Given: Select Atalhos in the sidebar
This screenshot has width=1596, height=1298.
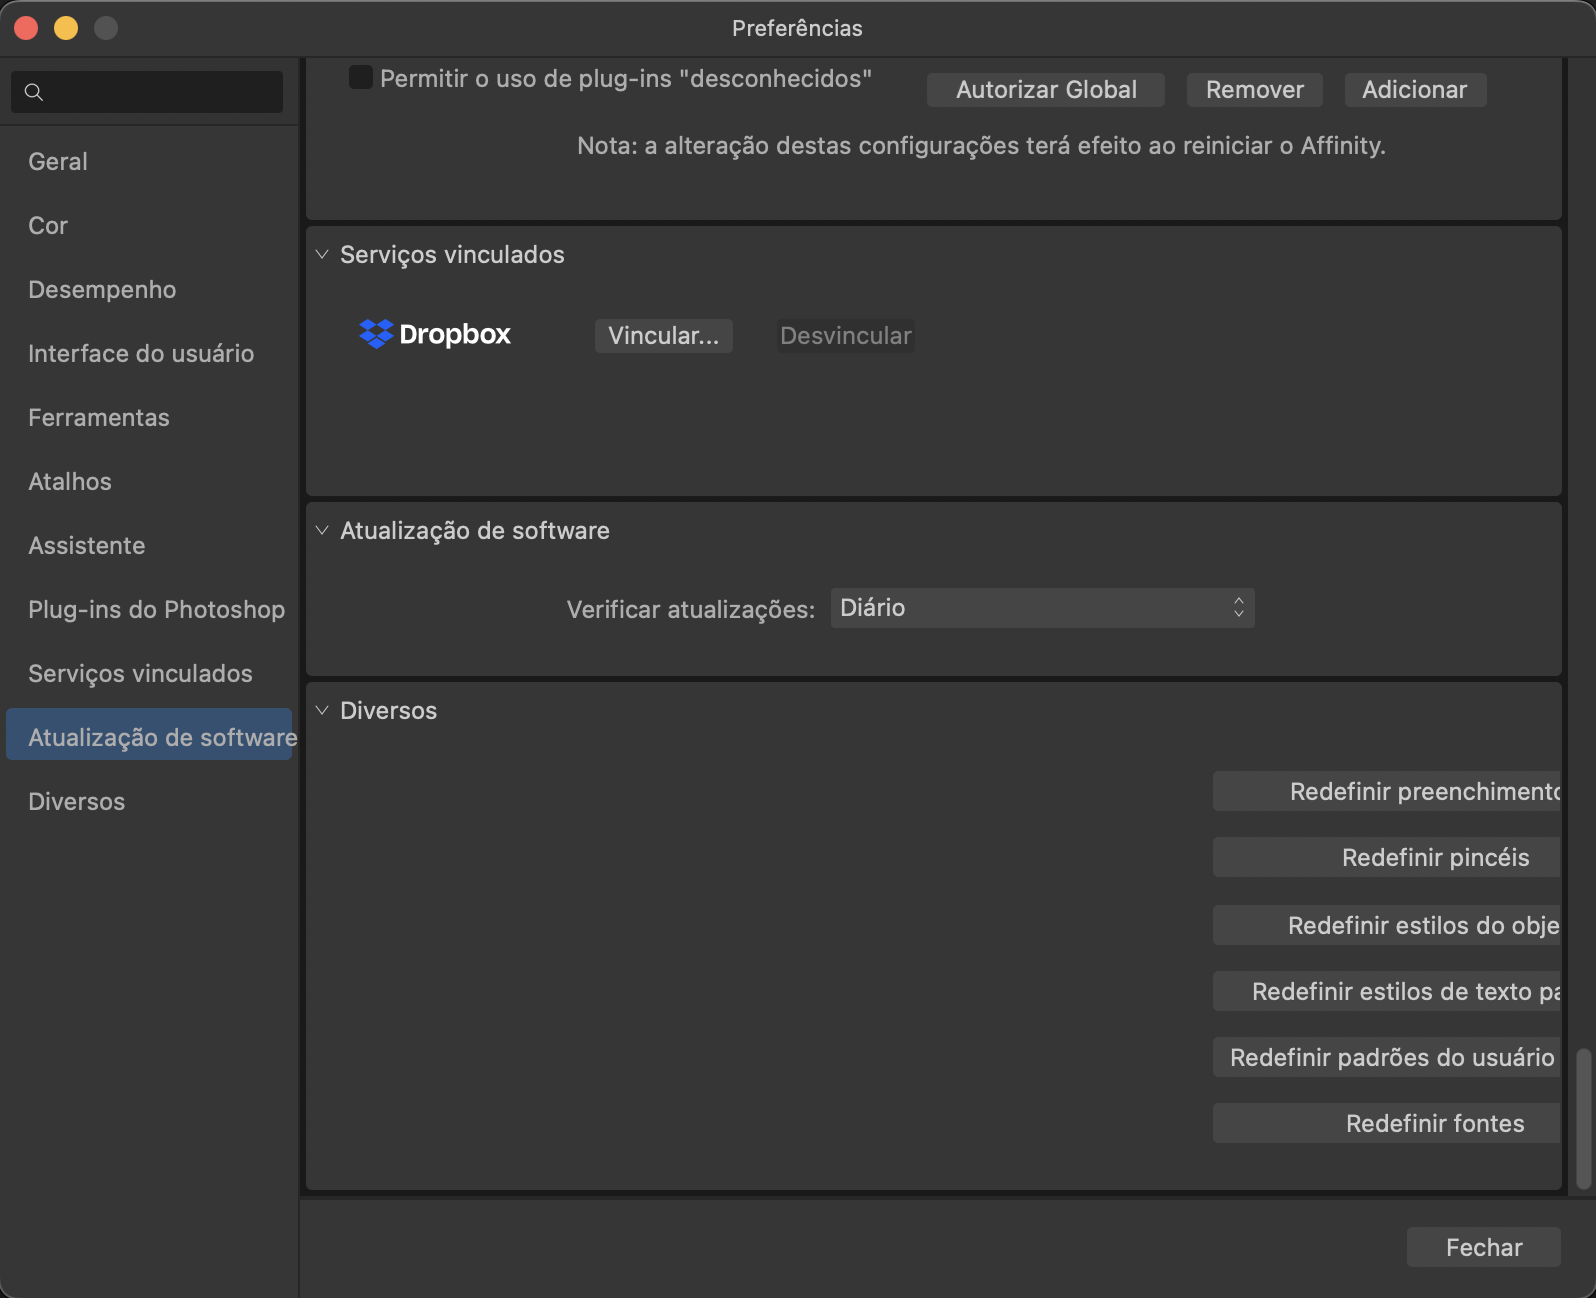Looking at the screenshot, I should point(70,482).
